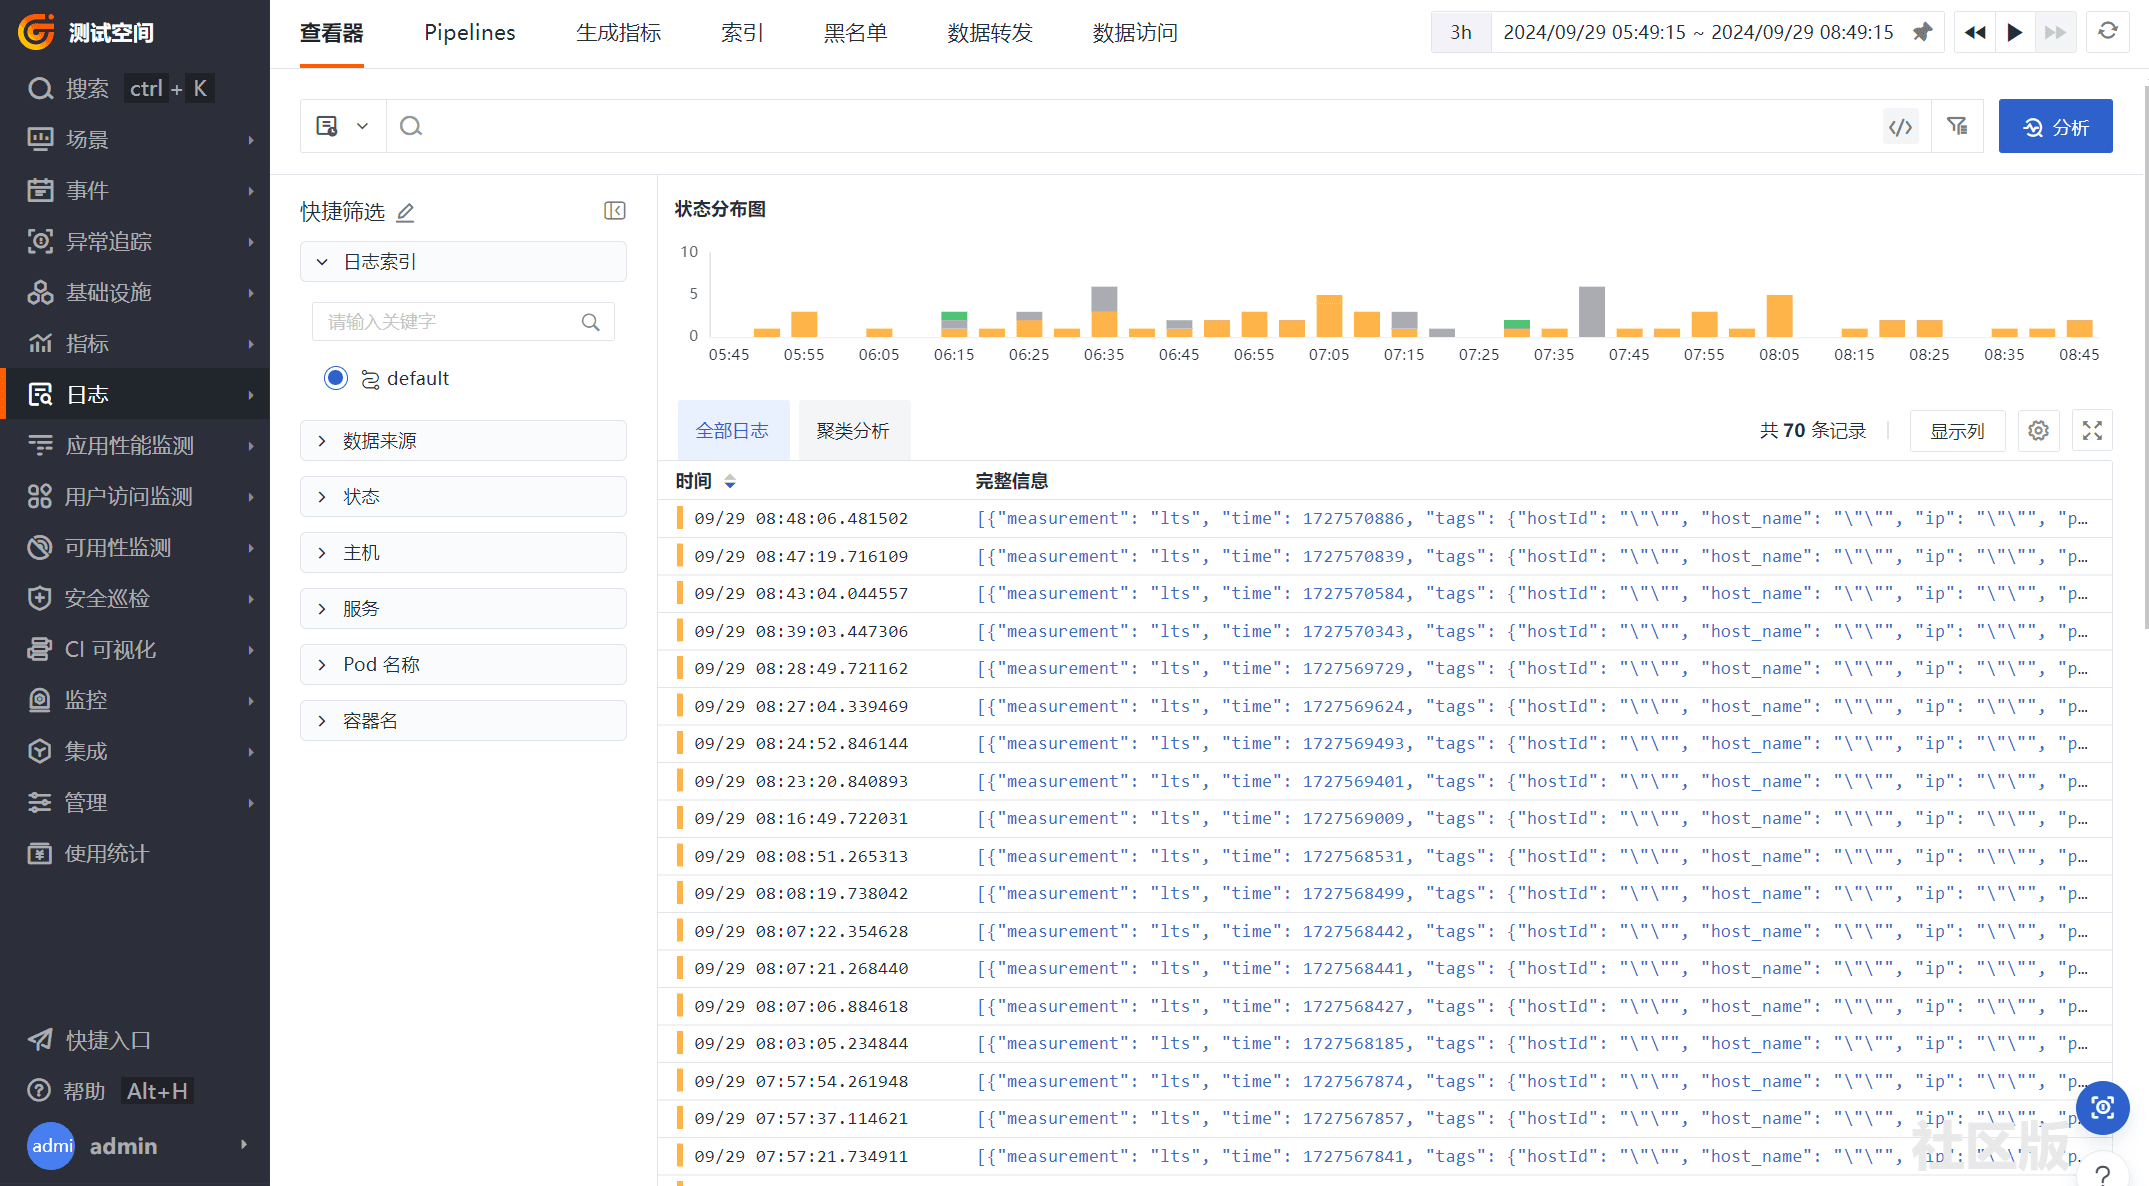Open search from sidebar
This screenshot has height=1186, width=2149.
(x=120, y=88)
